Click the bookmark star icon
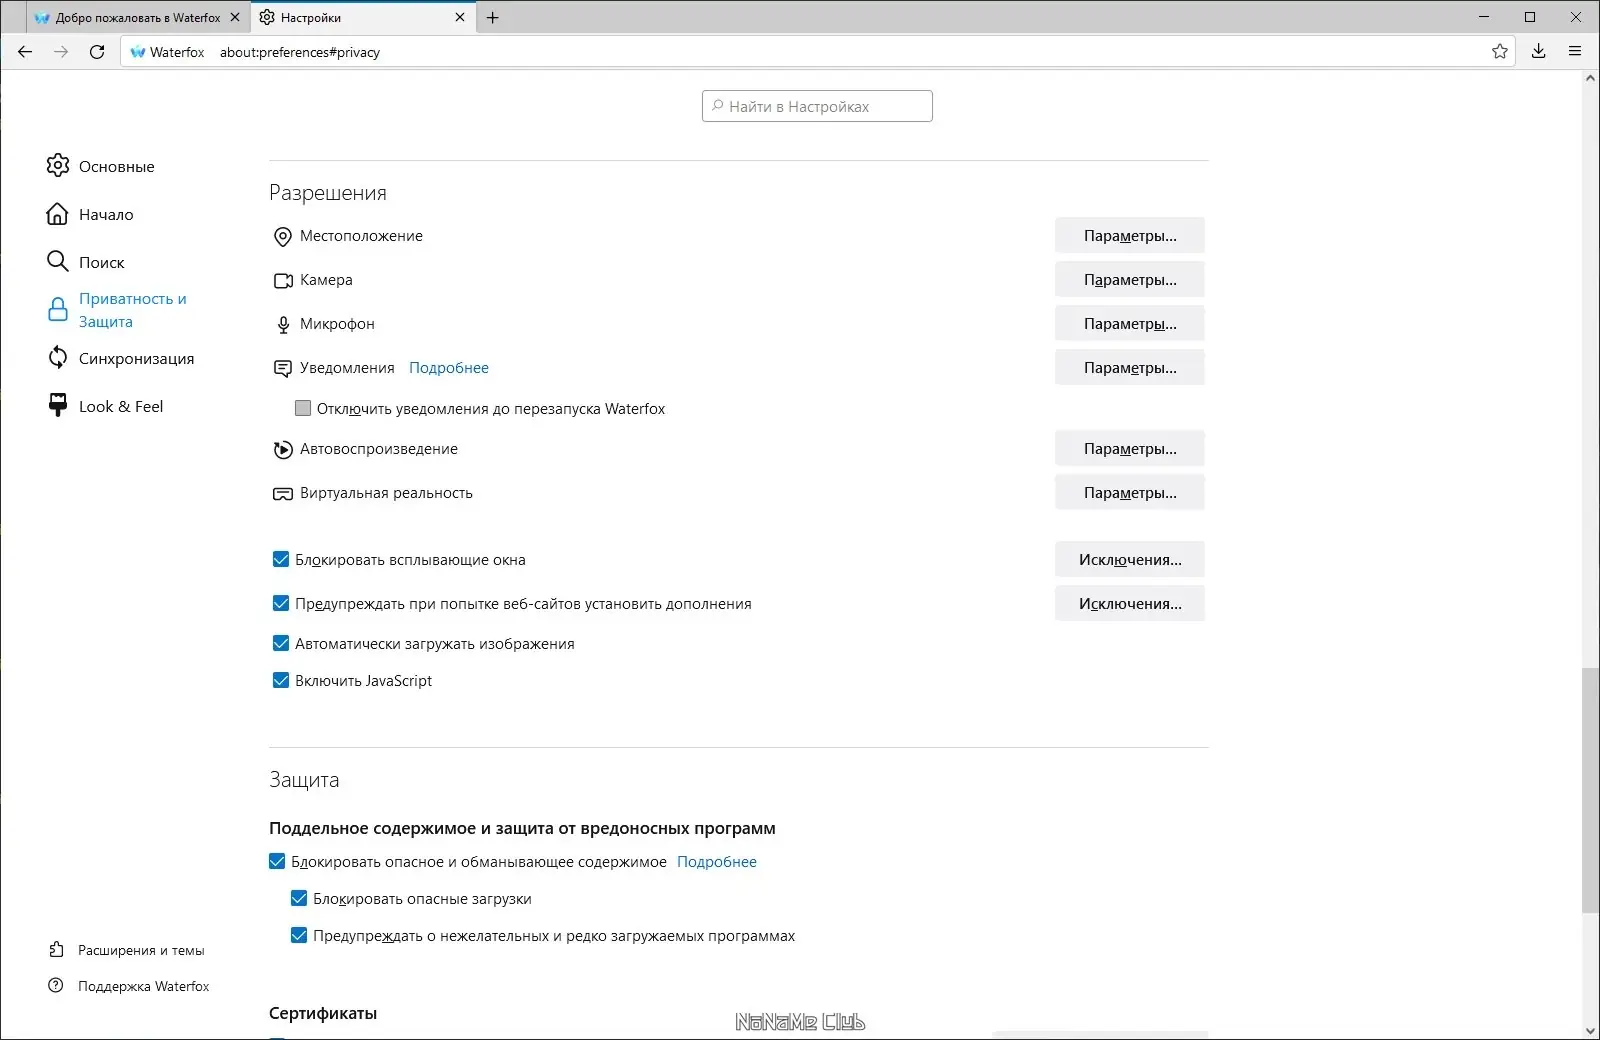Screen dimensions: 1600x1040 click(x=1500, y=51)
